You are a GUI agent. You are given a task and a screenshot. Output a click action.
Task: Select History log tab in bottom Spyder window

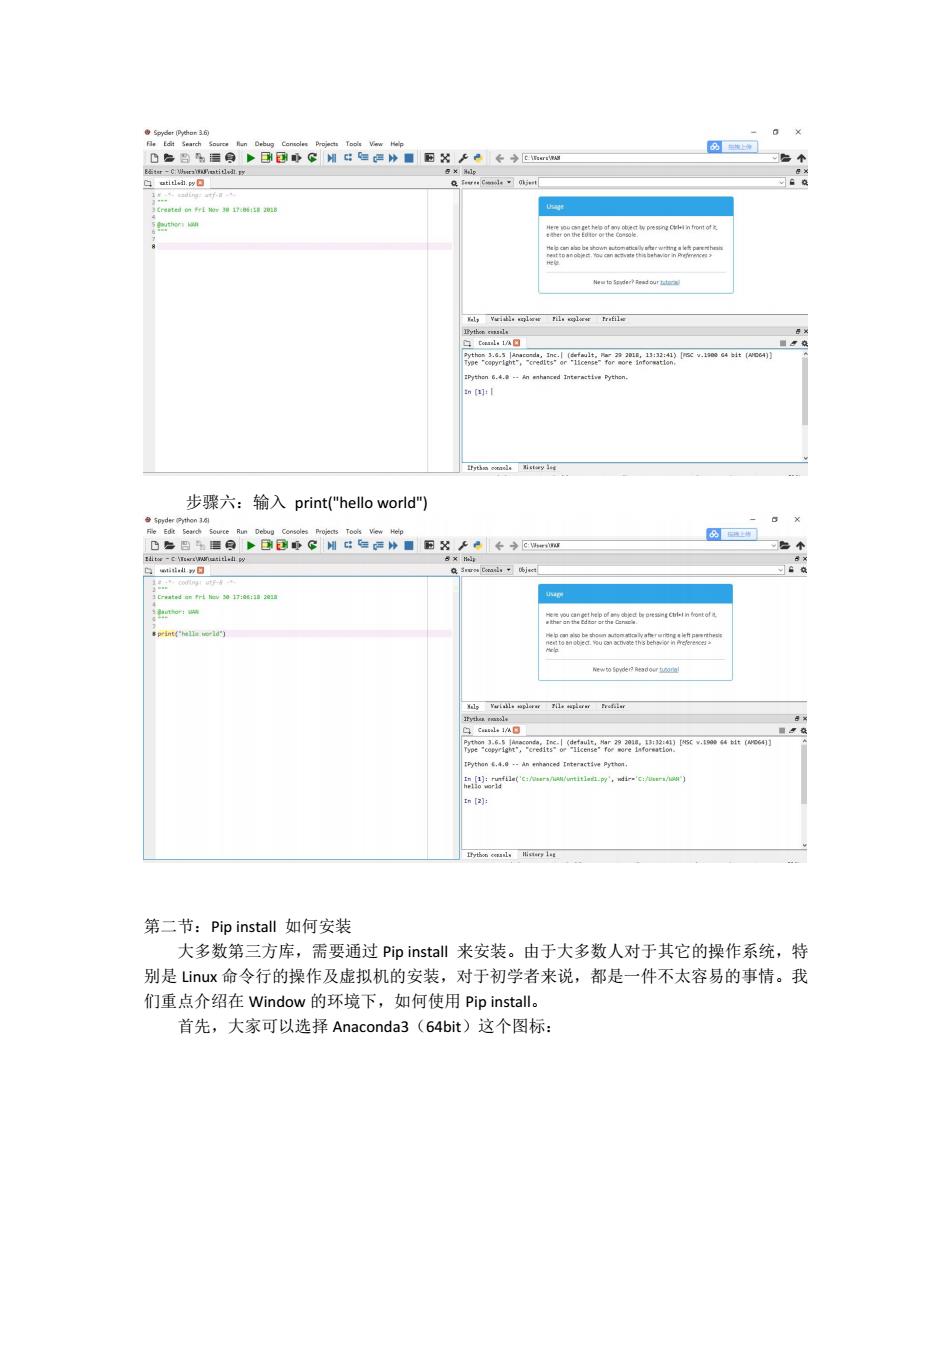tap(540, 855)
